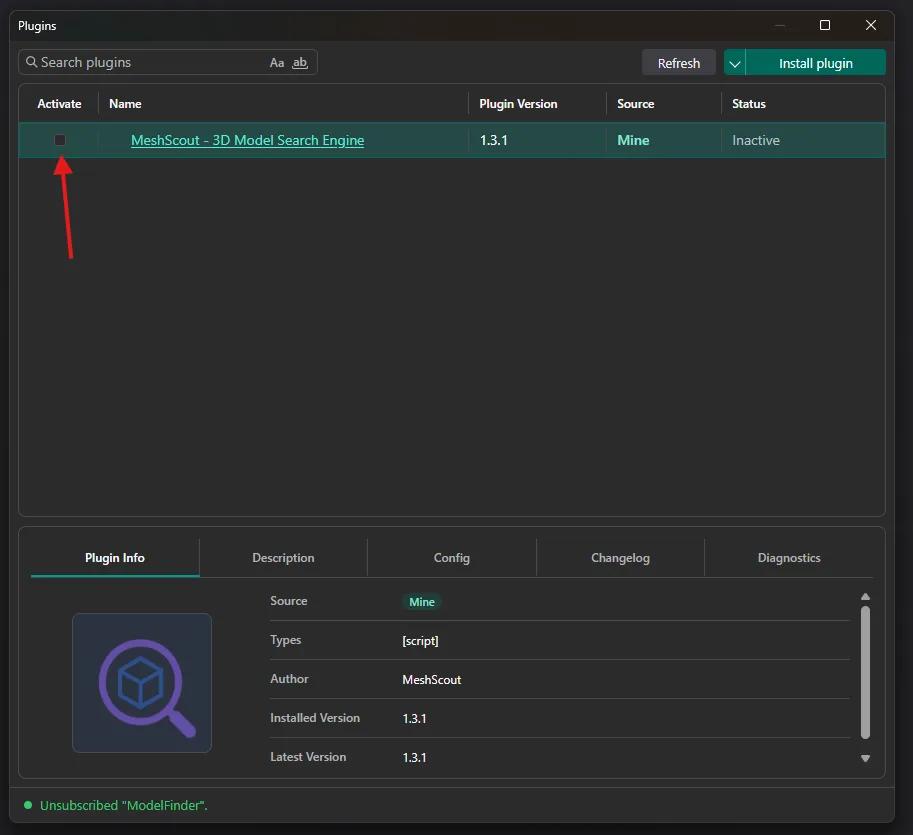Sort by the Name column header

coord(125,104)
